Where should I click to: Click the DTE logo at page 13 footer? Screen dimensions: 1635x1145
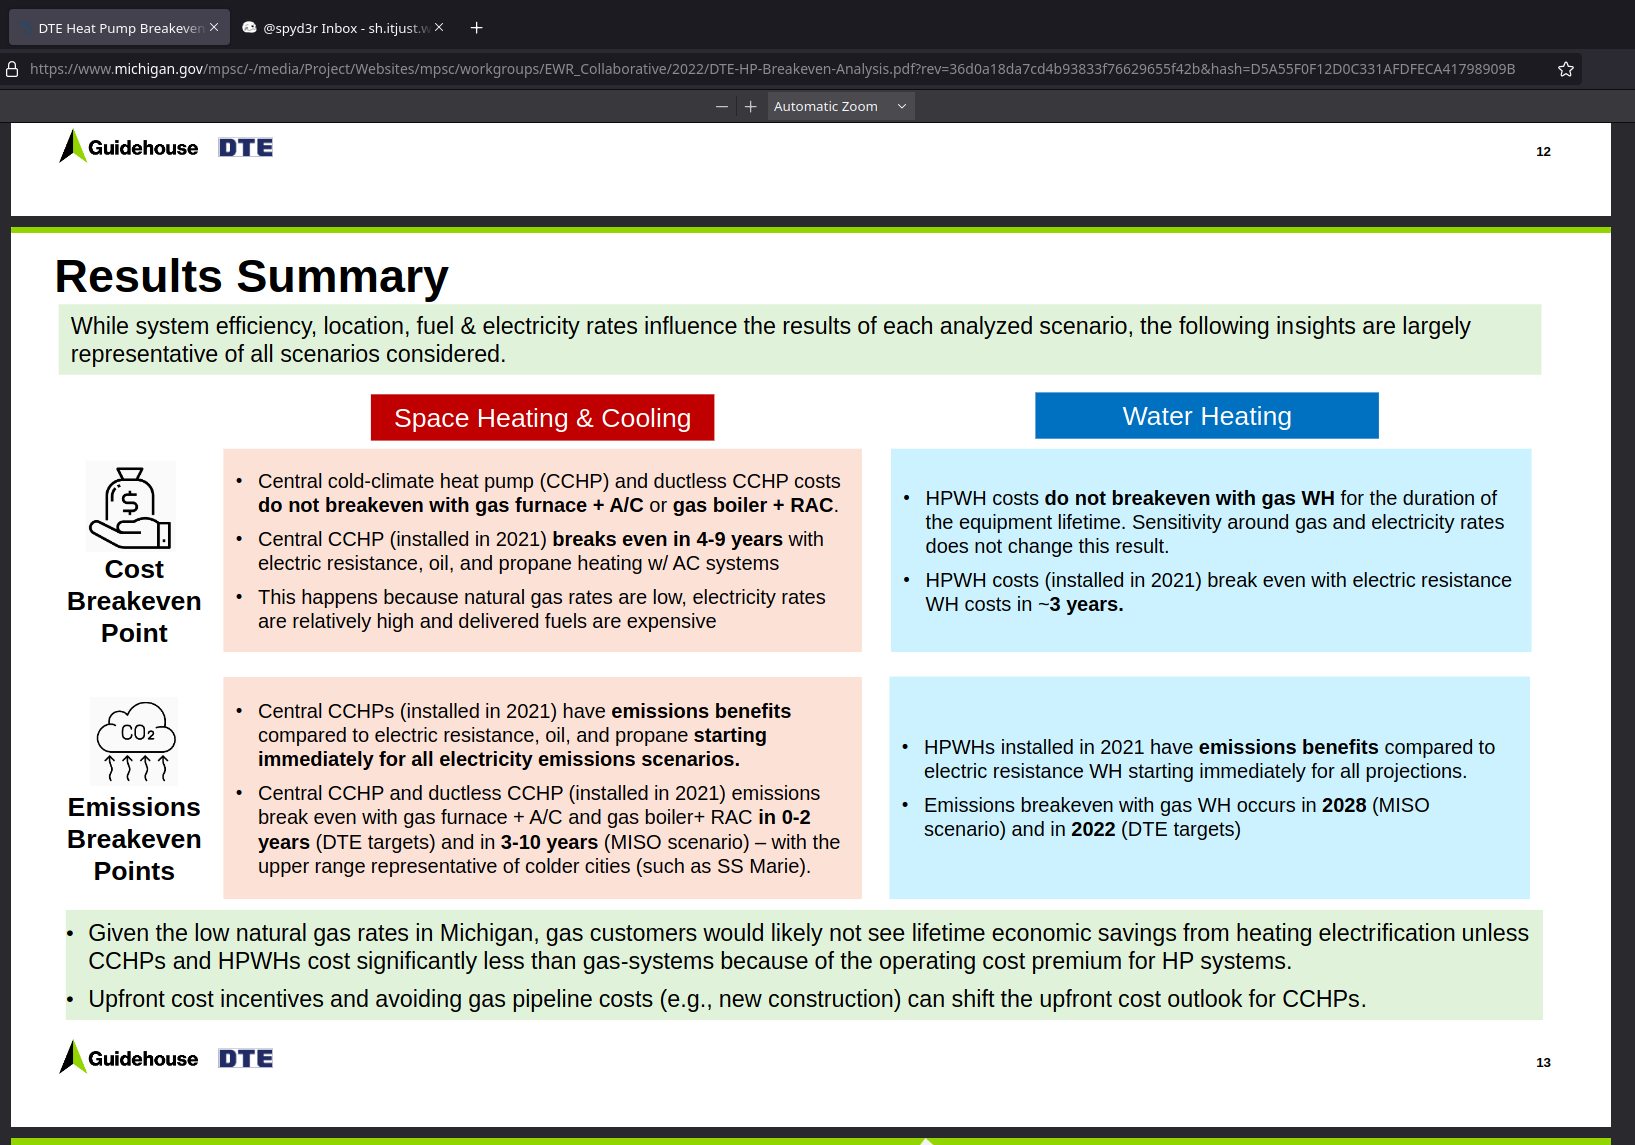(246, 1058)
